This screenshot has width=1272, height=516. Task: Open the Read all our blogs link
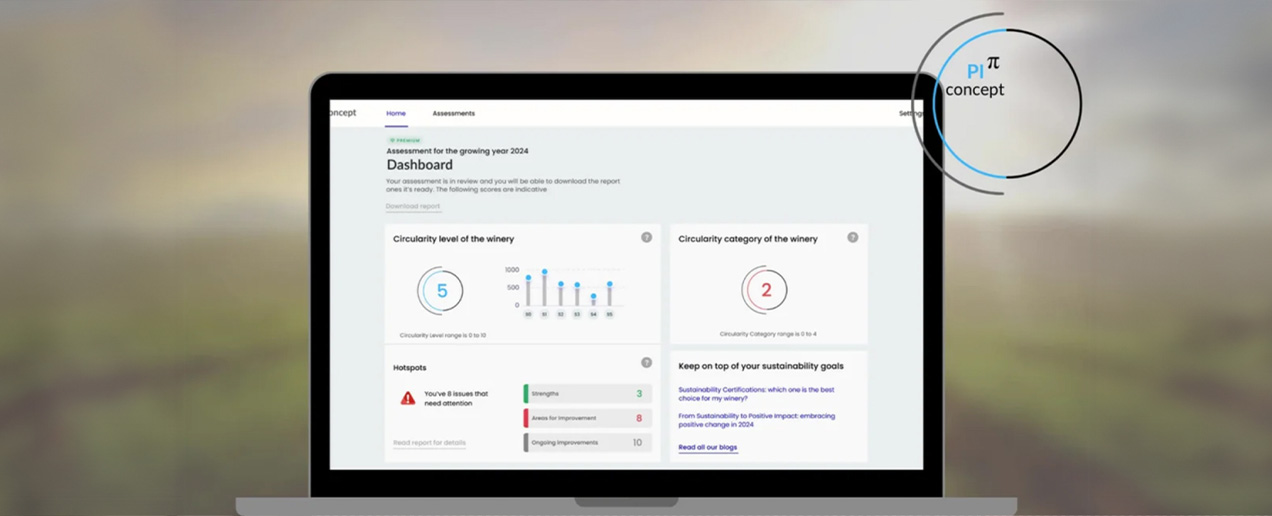(x=708, y=448)
